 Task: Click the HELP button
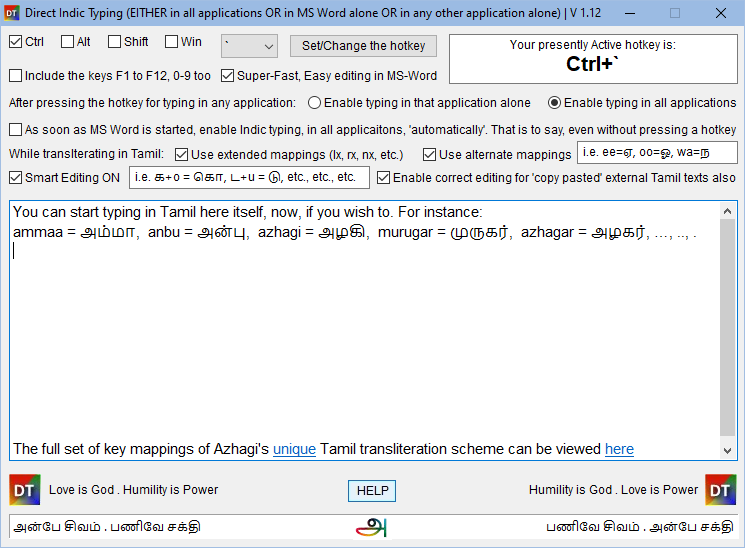pos(372,490)
